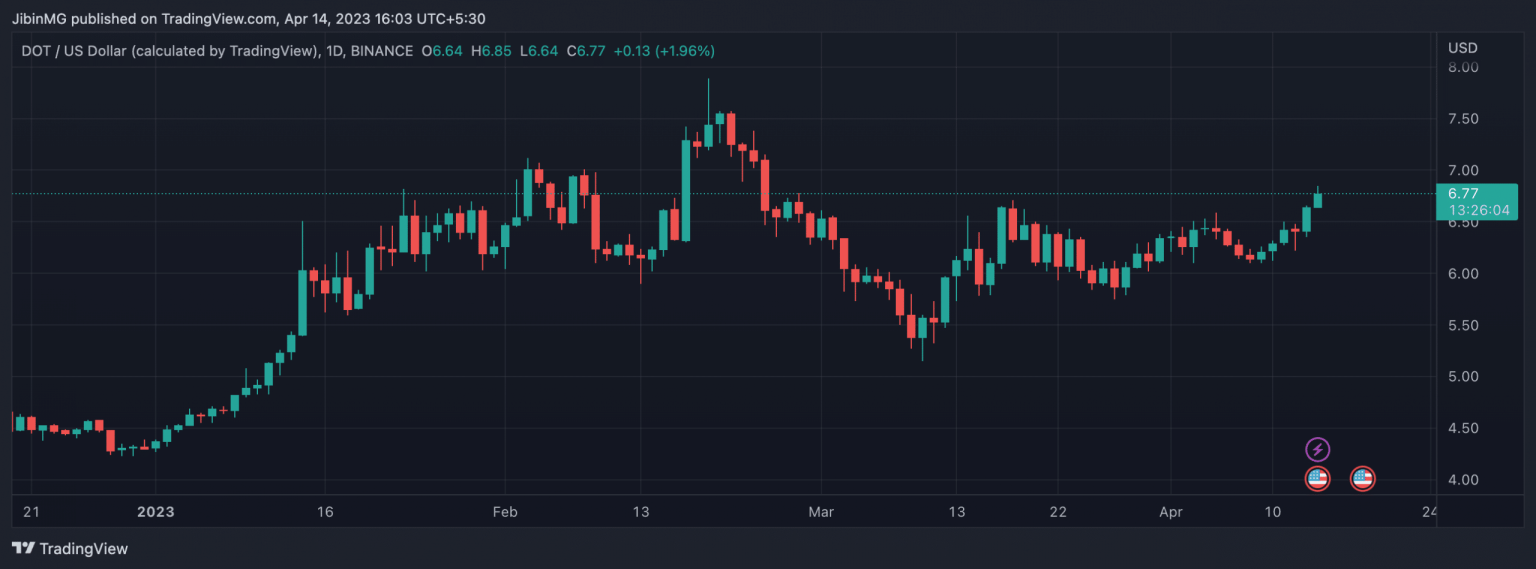Click the 8.00 level on the price axis
Image resolution: width=1536 pixels, height=569 pixels.
(x=1462, y=67)
